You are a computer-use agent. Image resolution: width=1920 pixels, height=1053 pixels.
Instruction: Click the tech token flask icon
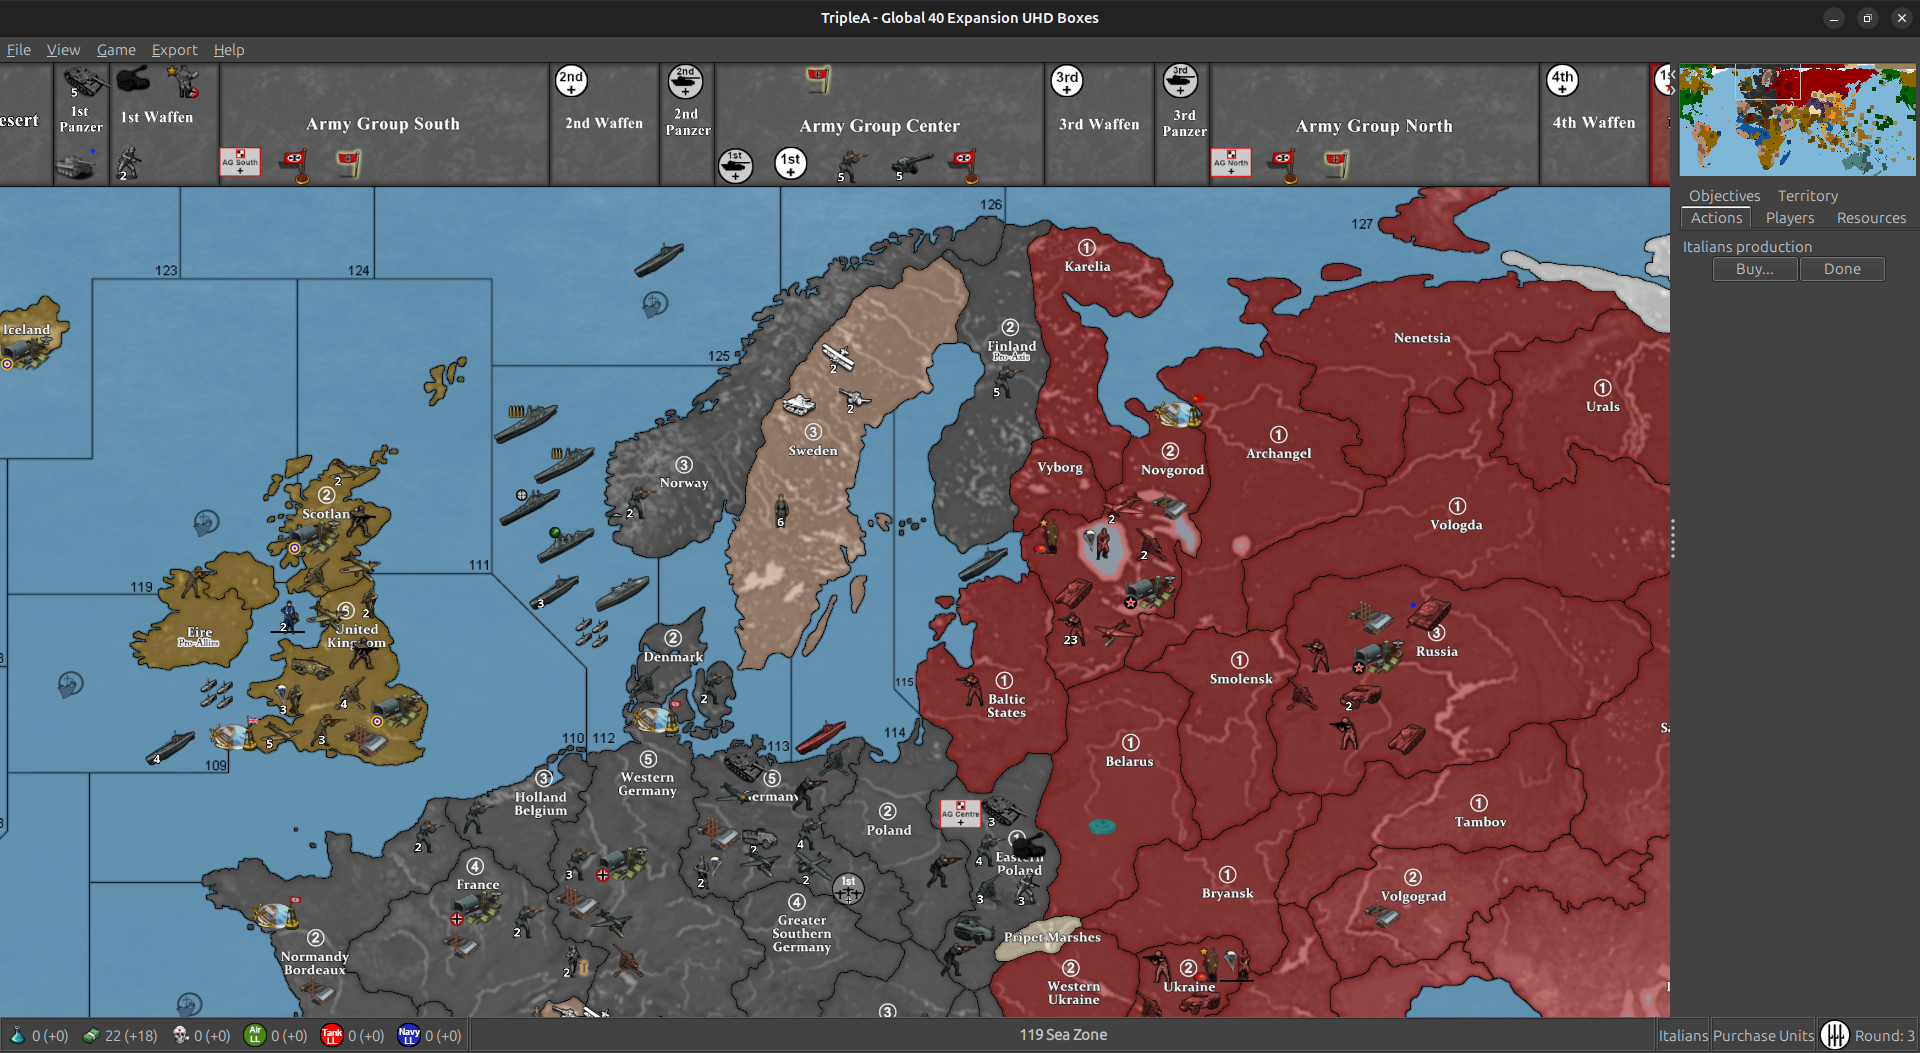coord(15,1035)
